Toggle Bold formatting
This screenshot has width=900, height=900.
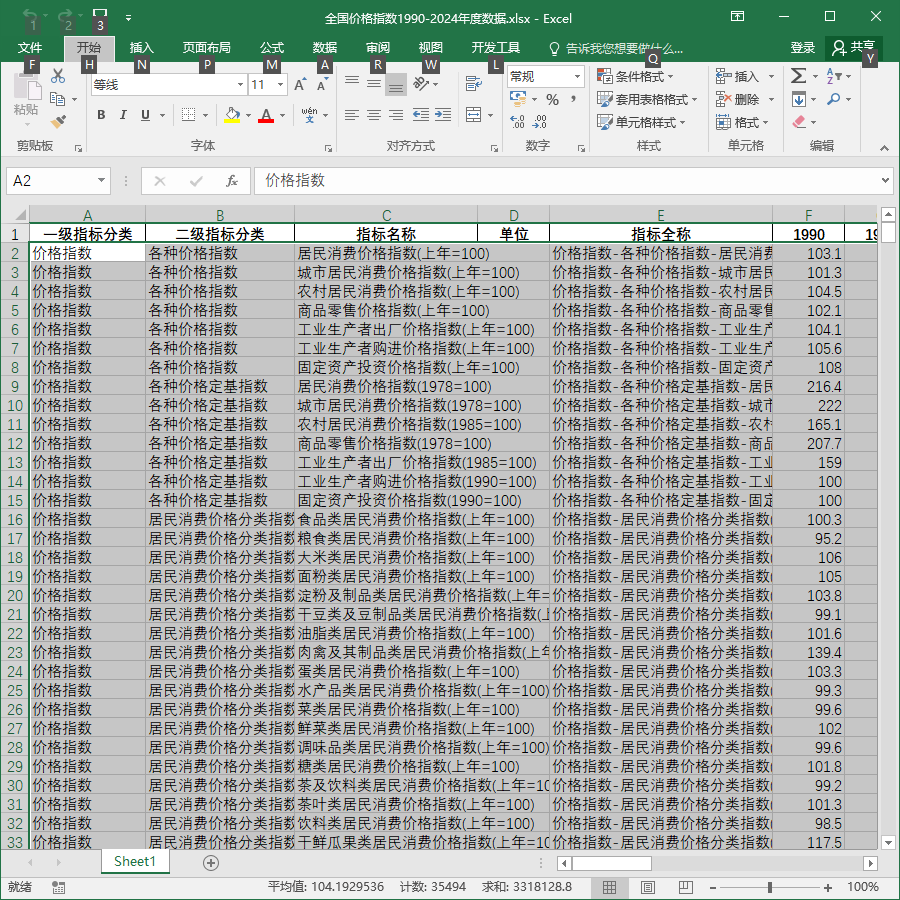(x=101, y=115)
